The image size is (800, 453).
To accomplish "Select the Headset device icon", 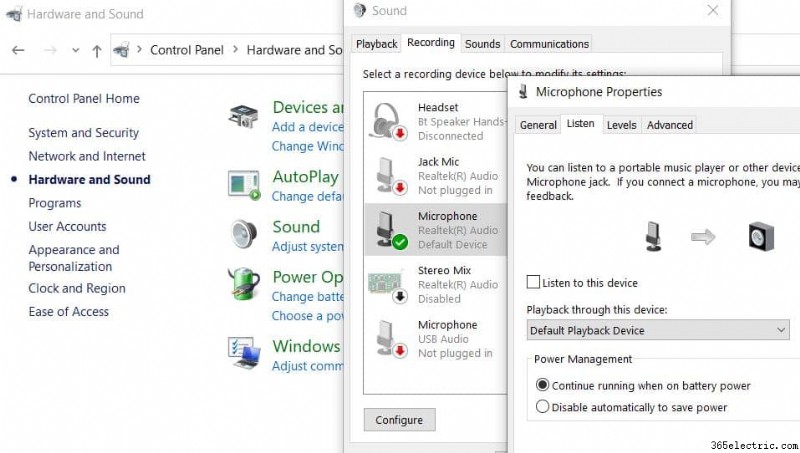I will click(x=388, y=121).
